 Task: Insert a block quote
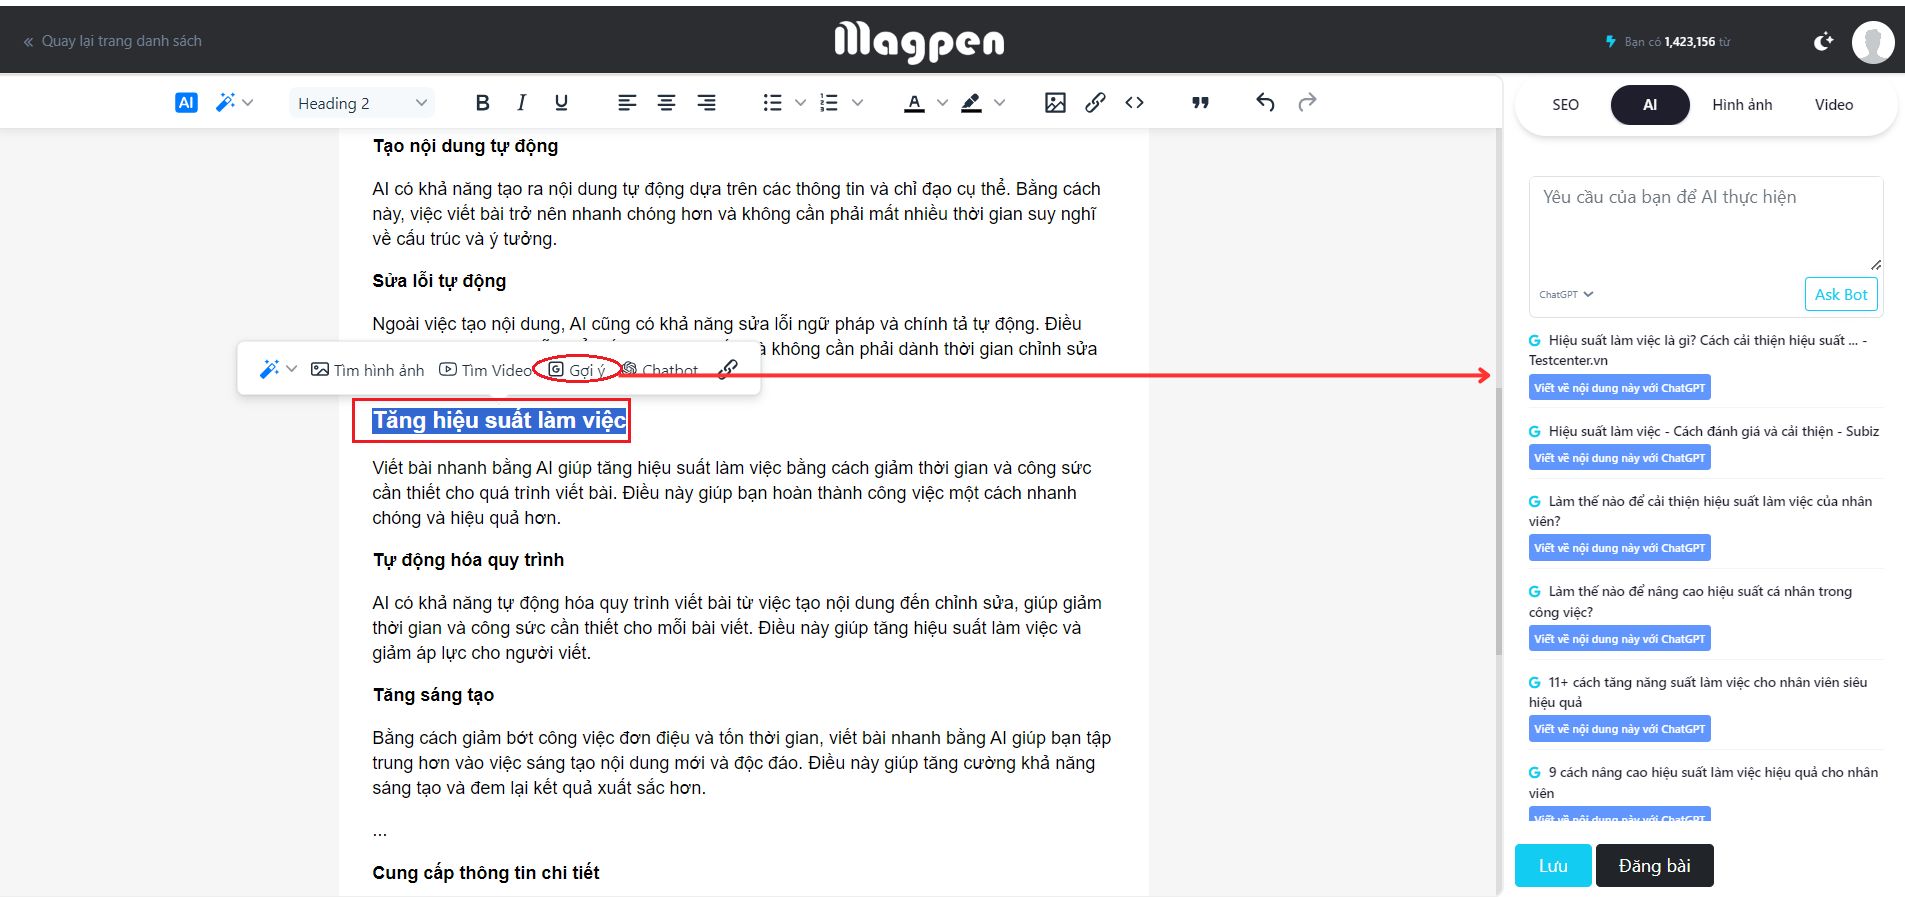click(1200, 102)
